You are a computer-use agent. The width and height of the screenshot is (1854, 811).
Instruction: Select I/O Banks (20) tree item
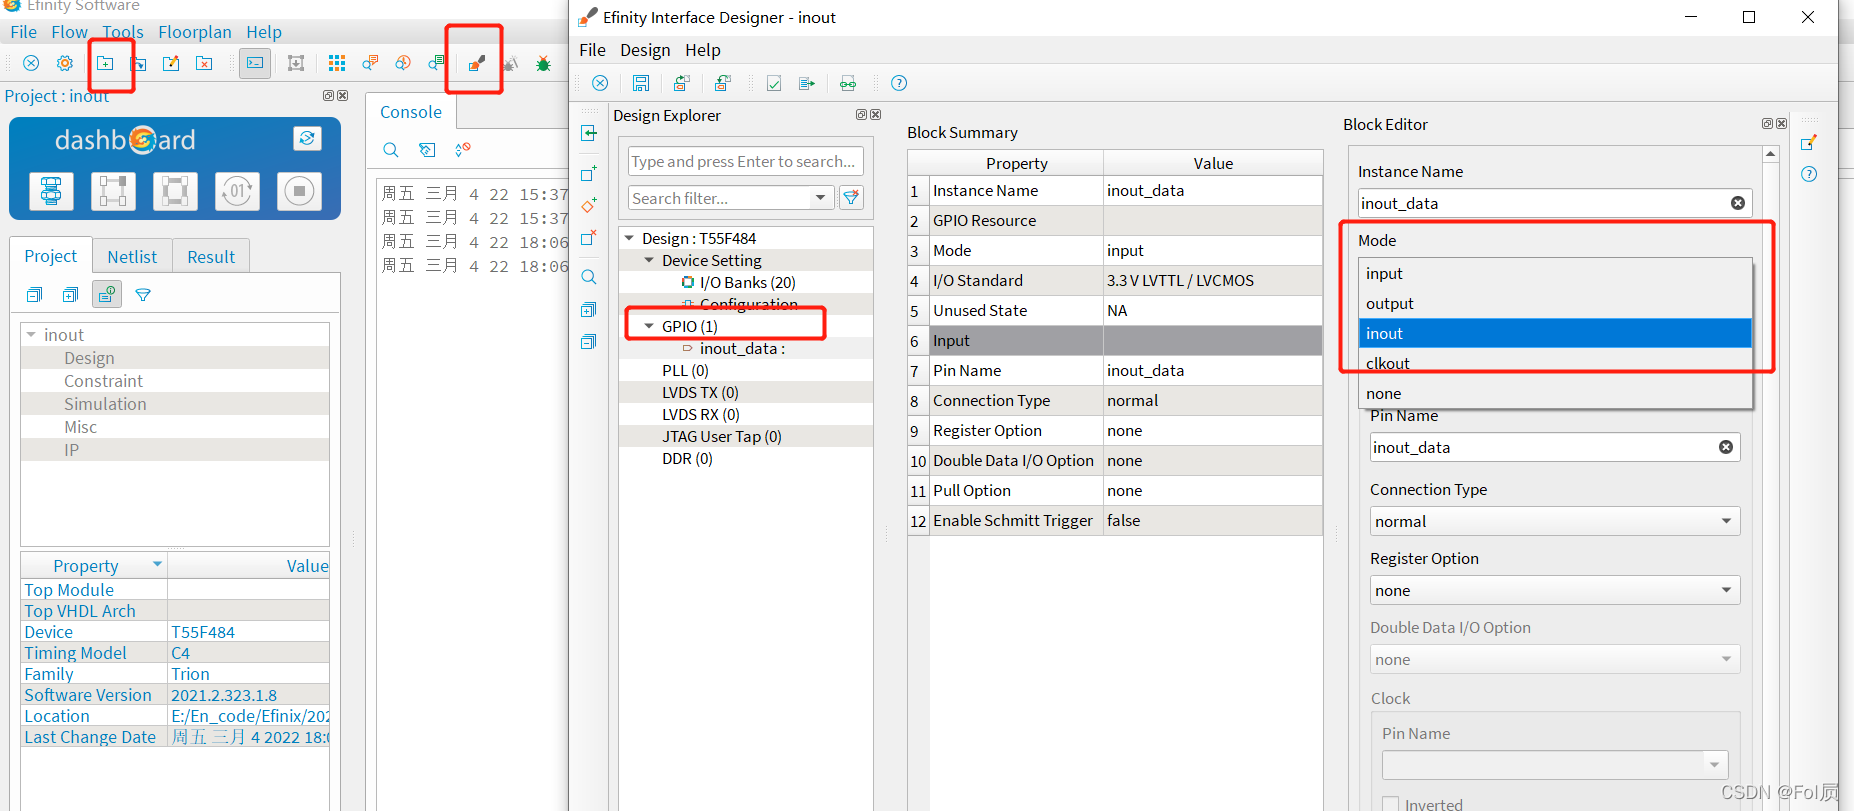pyautogui.click(x=747, y=282)
